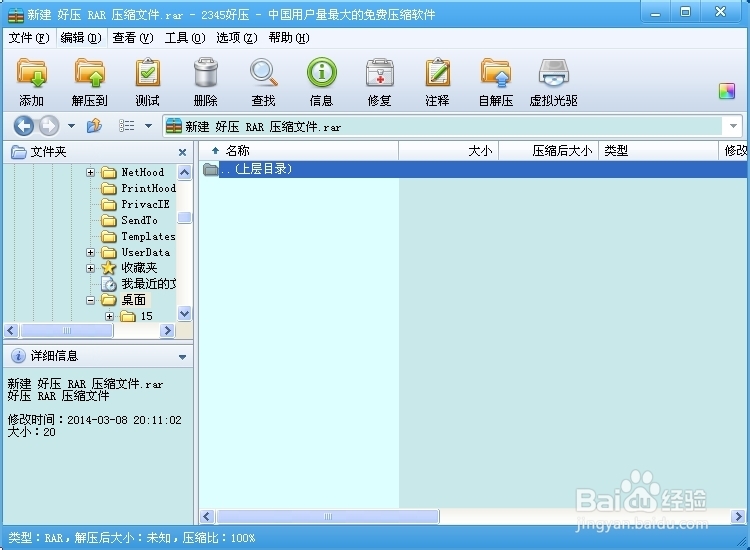Click folder tree scroll-up arrow
Screen dimensions: 750x550
tap(184, 172)
